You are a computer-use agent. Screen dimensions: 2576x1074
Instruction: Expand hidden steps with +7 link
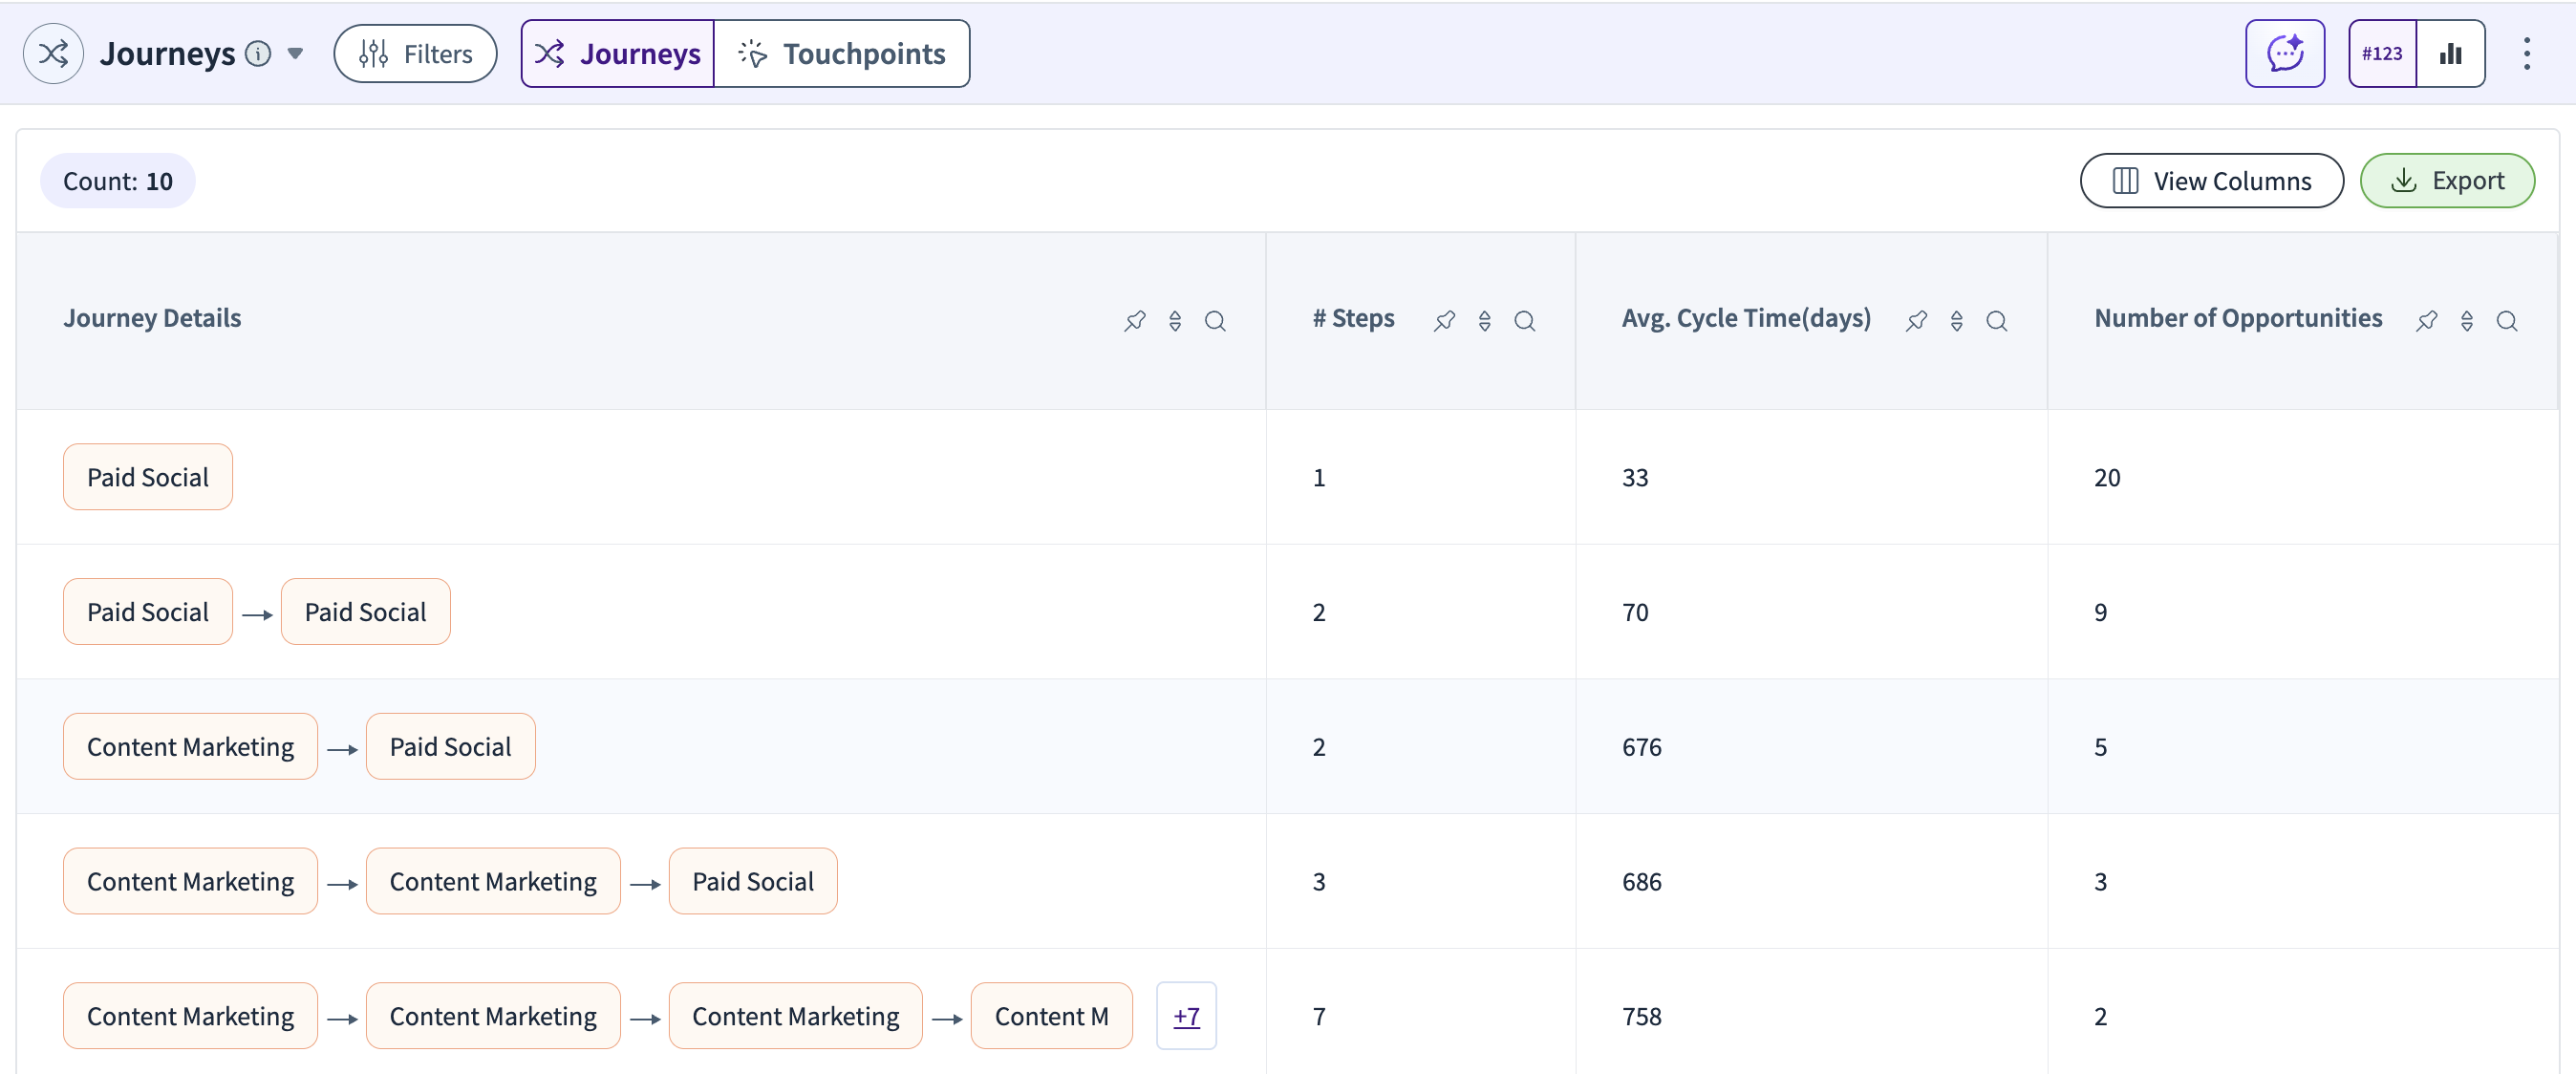click(1186, 1015)
